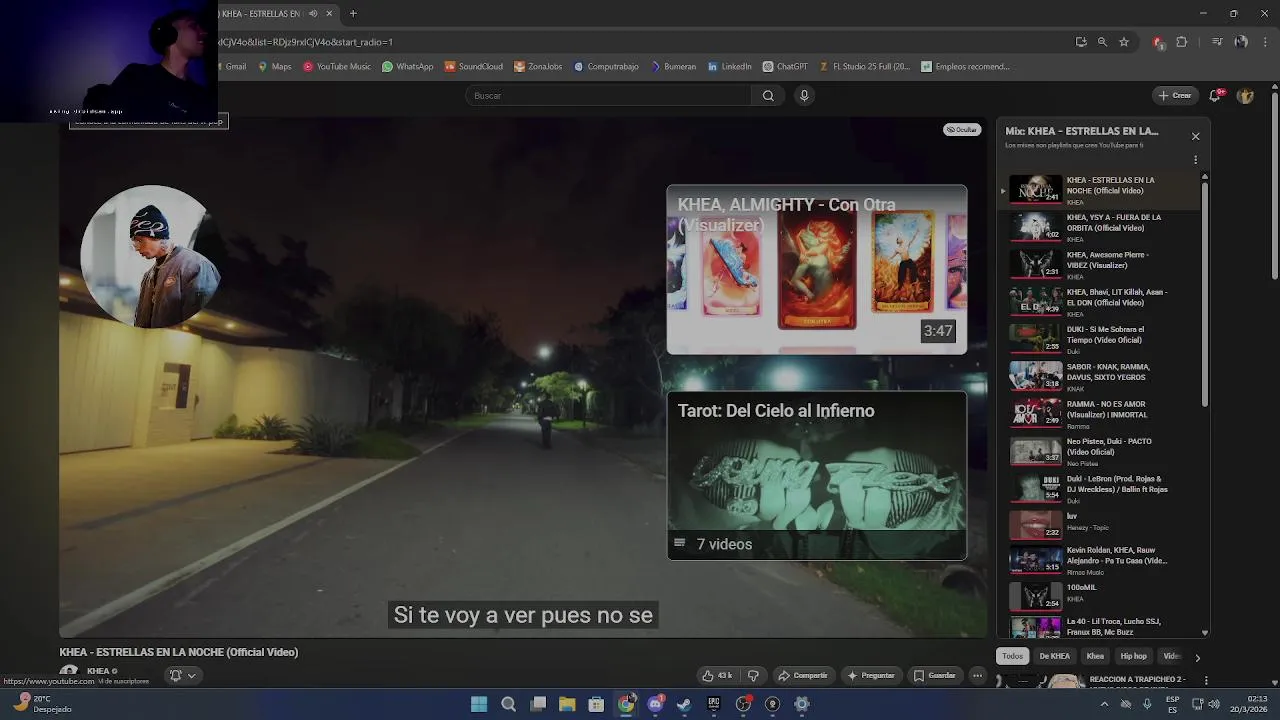Open Chrome media control icon
The height and width of the screenshot is (720, 1280).
pyautogui.click(x=1217, y=42)
